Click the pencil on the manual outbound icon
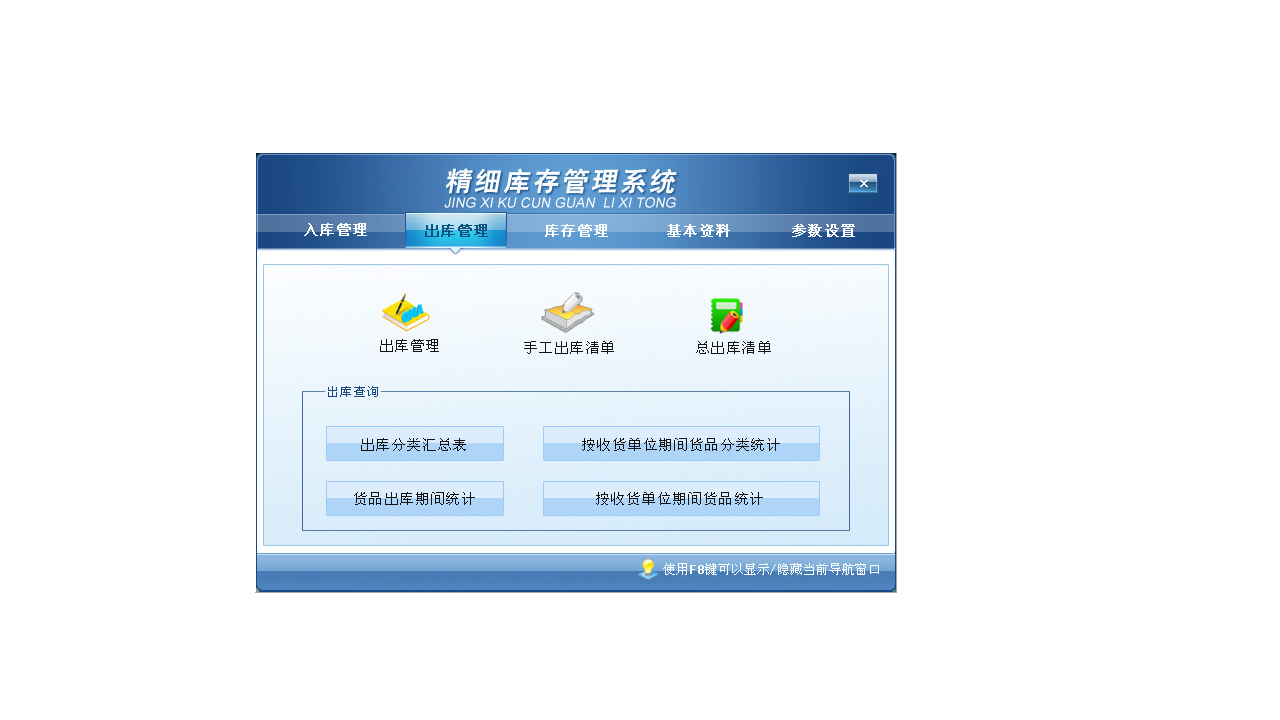This screenshot has height=720, width=1280. click(575, 300)
